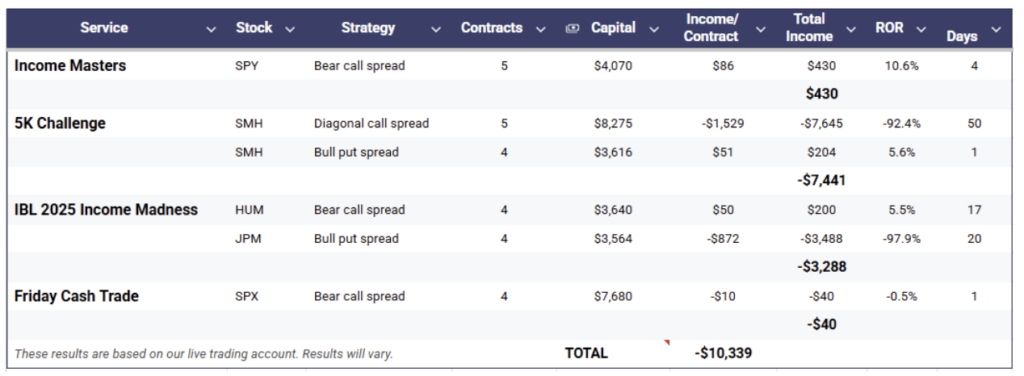Open the Stock column filter dropdown
The image size is (1024, 376).
tap(290, 29)
